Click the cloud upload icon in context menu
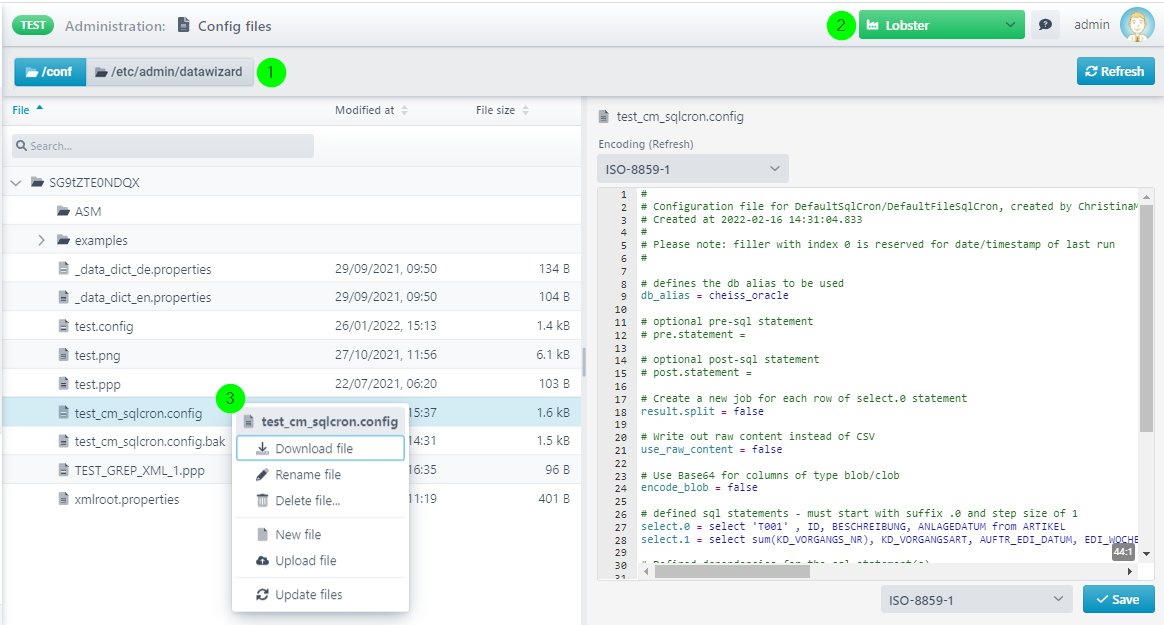The height and width of the screenshot is (625, 1164). point(262,560)
